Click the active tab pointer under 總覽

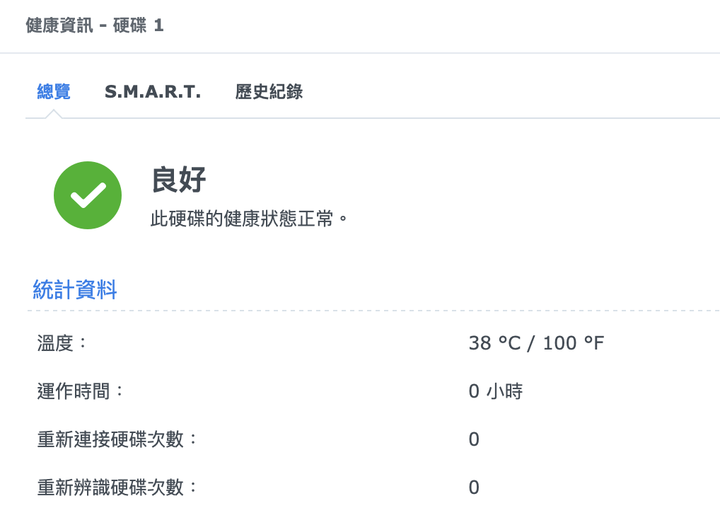point(54,114)
